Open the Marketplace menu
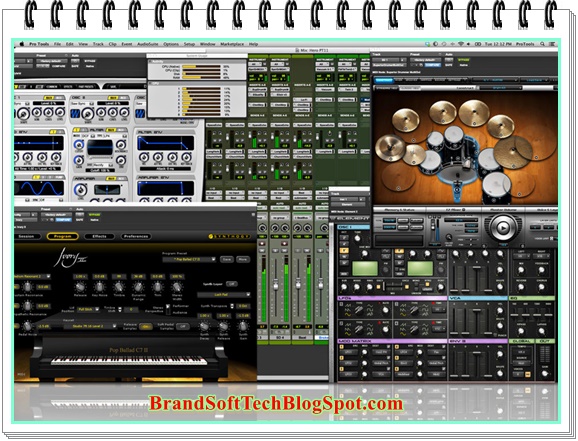 232,44
